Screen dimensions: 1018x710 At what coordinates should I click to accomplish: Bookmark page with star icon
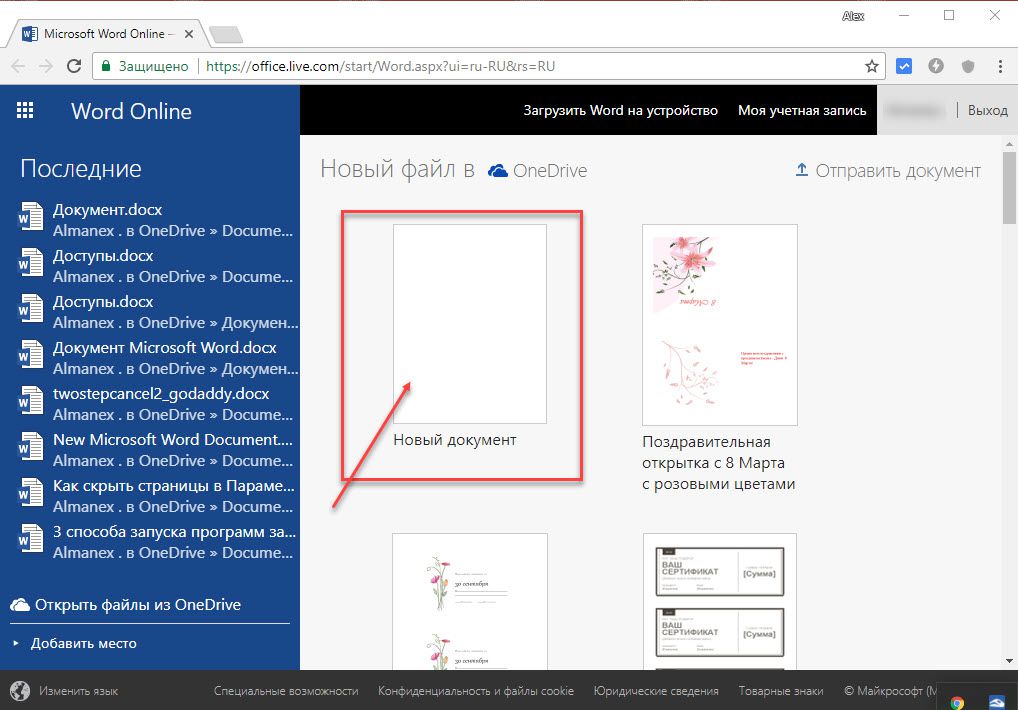tap(871, 66)
